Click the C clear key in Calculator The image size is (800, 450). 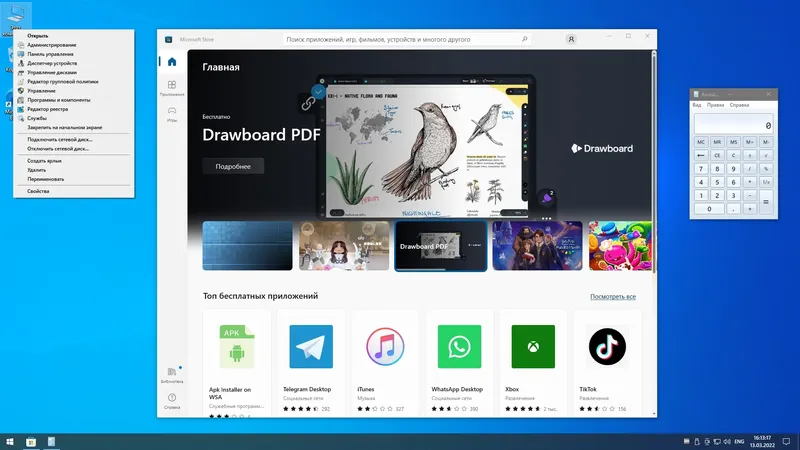733,155
